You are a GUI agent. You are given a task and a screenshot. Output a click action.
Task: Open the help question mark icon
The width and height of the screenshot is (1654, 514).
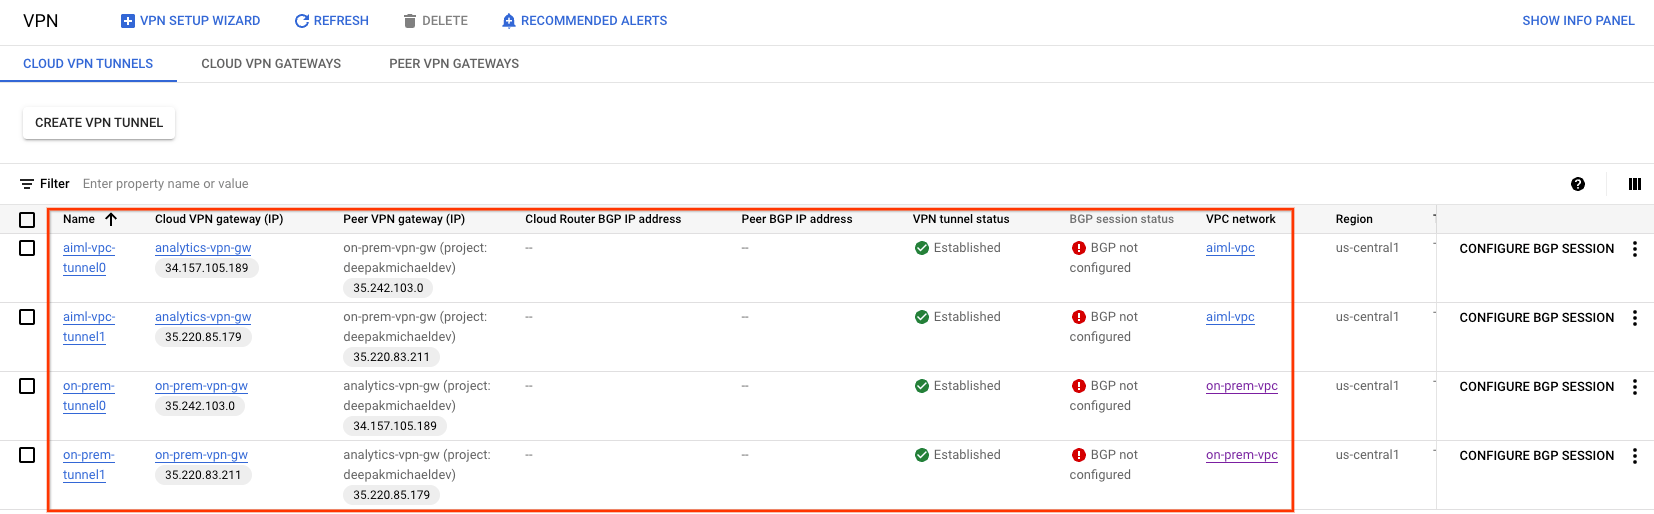(1578, 184)
